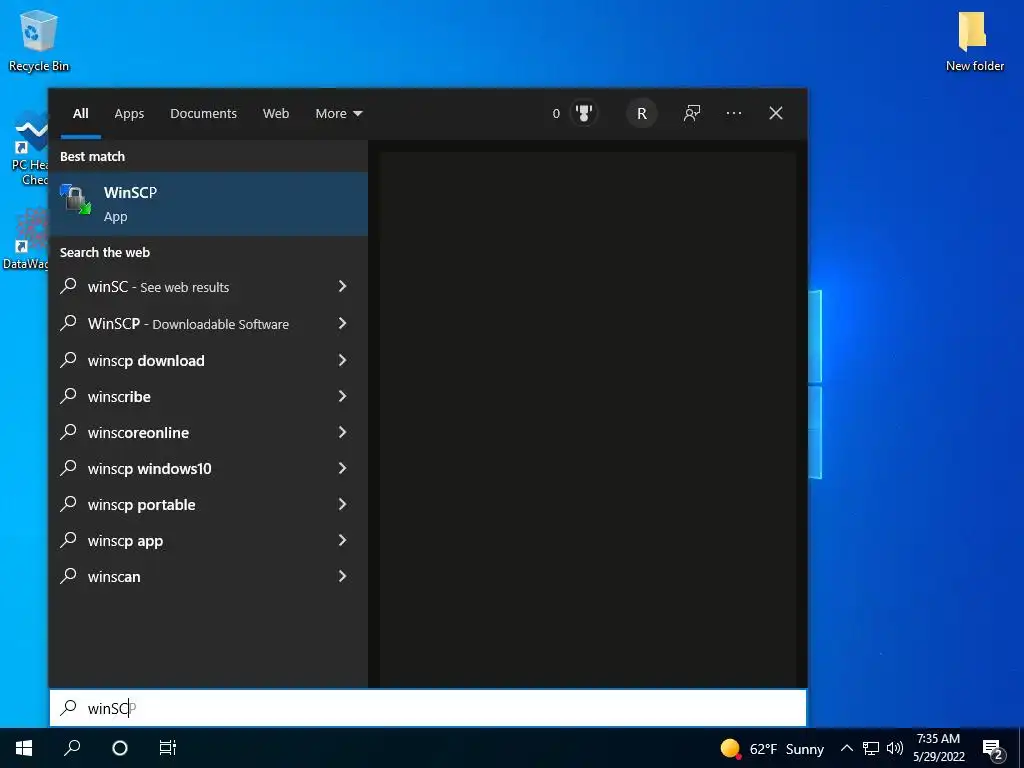This screenshot has height=768, width=1024.
Task: Expand arrow for WinSCP Downloadable Software
Action: point(342,323)
